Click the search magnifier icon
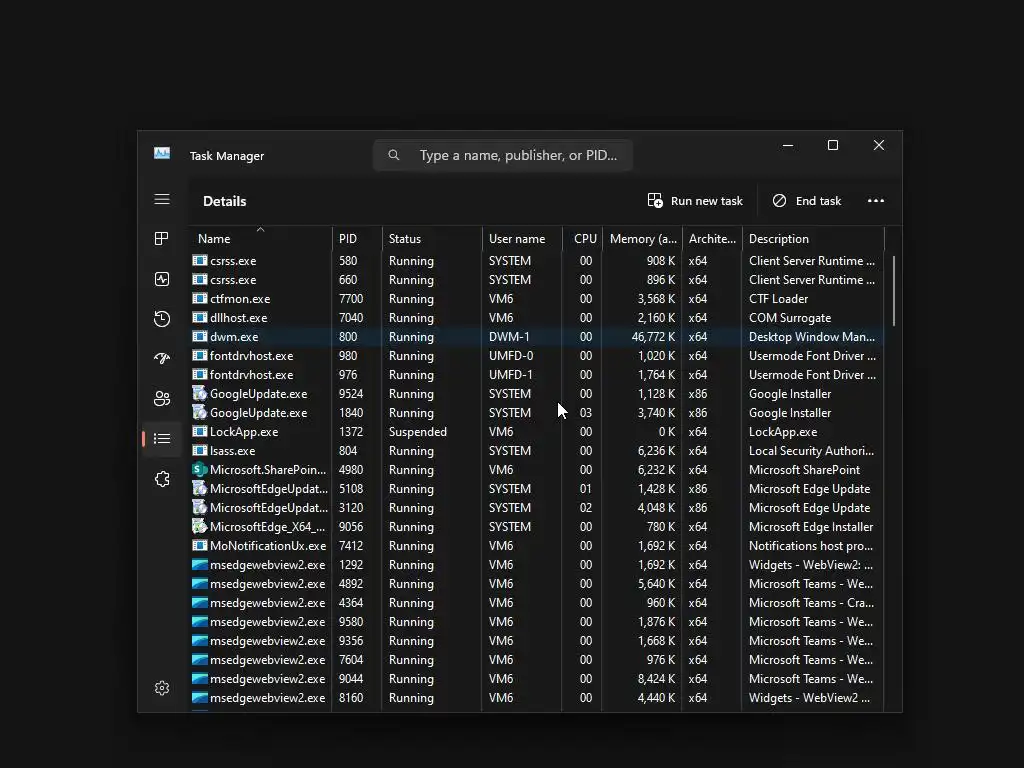The height and width of the screenshot is (768, 1024). pos(394,155)
